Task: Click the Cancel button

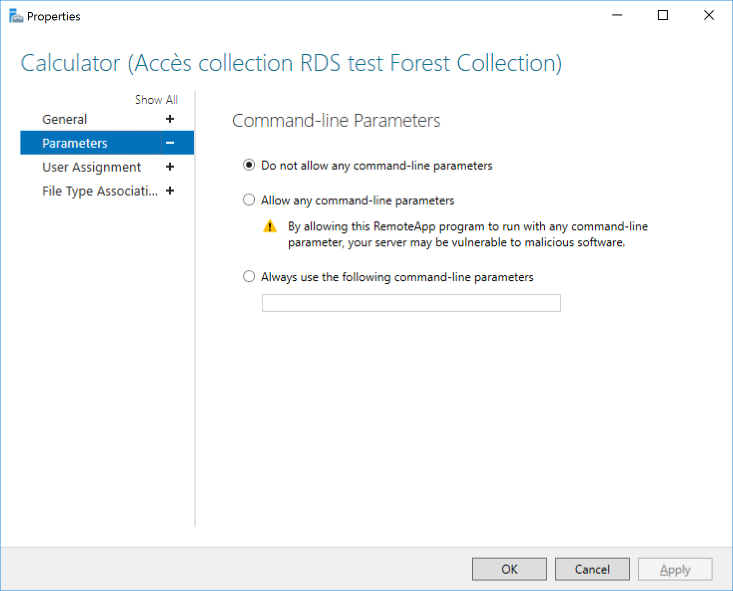Action: [592, 569]
